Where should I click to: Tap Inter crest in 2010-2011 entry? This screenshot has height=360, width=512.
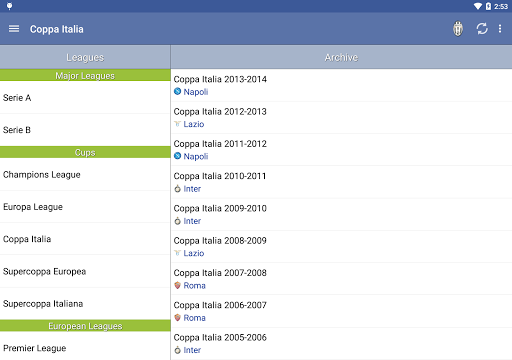click(178, 189)
